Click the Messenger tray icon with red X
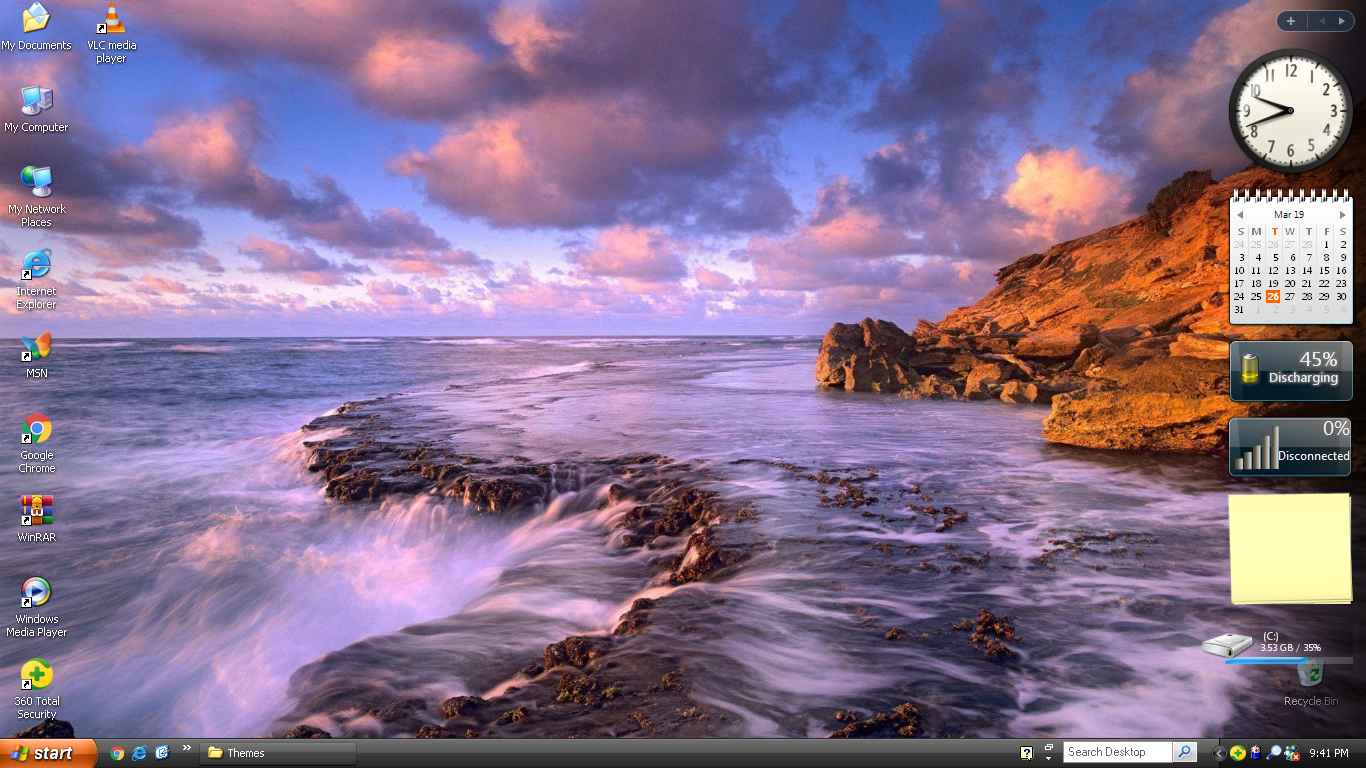The width and height of the screenshot is (1366, 768). click(1292, 753)
